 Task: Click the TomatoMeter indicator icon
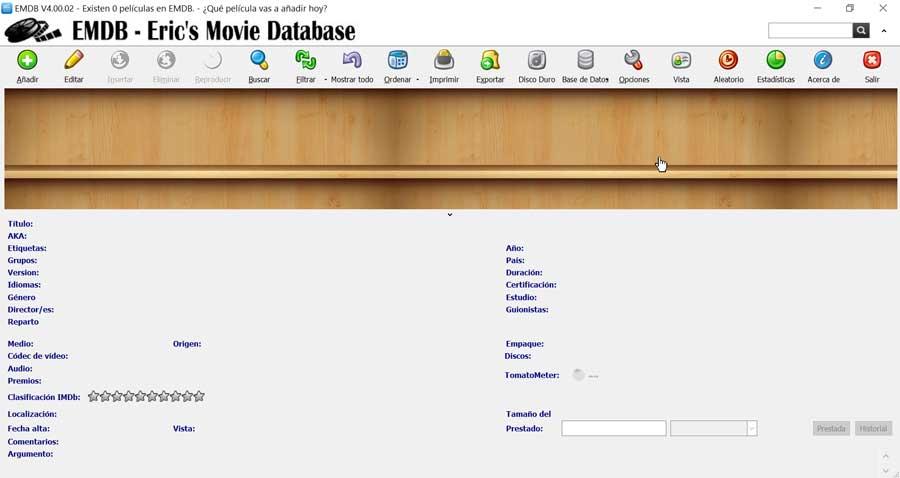(x=578, y=375)
